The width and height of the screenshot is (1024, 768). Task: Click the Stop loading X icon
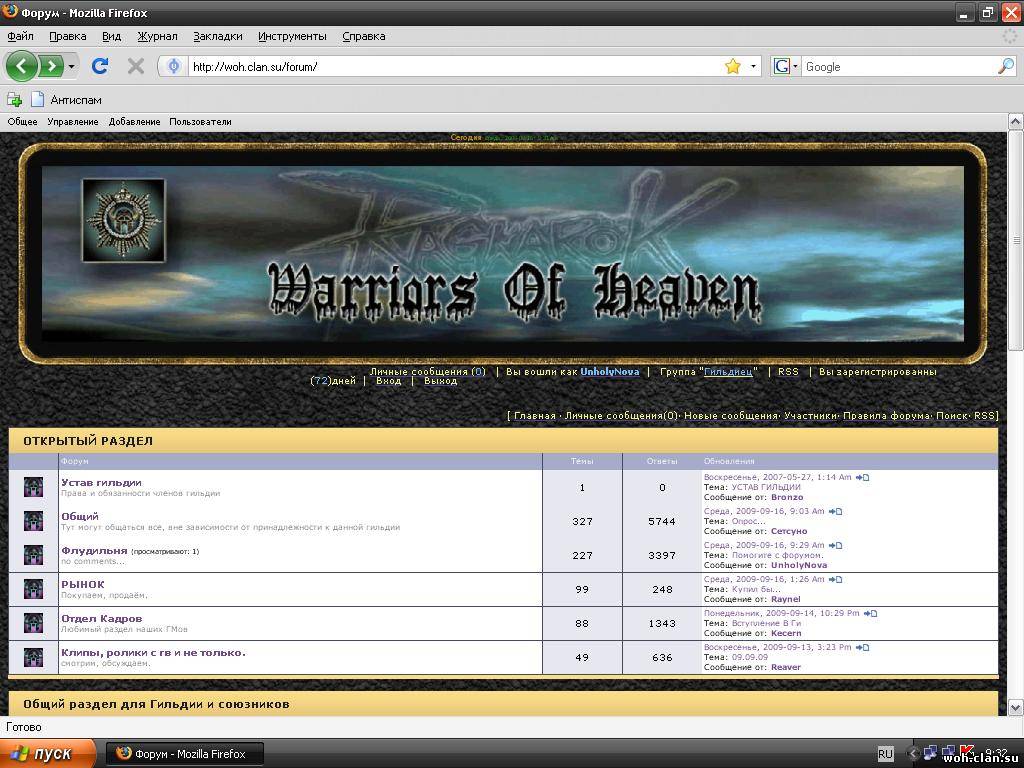pyautogui.click(x=136, y=66)
